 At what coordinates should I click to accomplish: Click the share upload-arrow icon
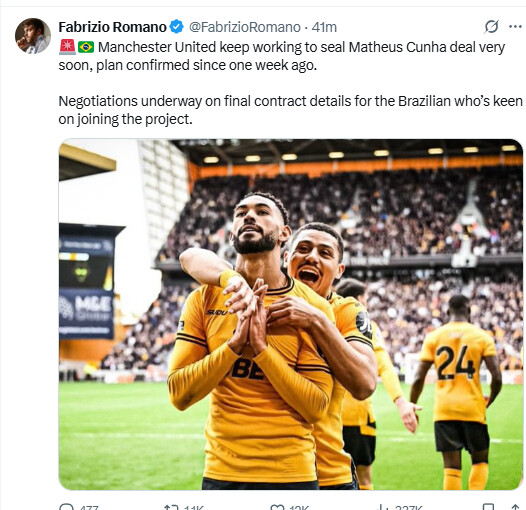pos(515,507)
